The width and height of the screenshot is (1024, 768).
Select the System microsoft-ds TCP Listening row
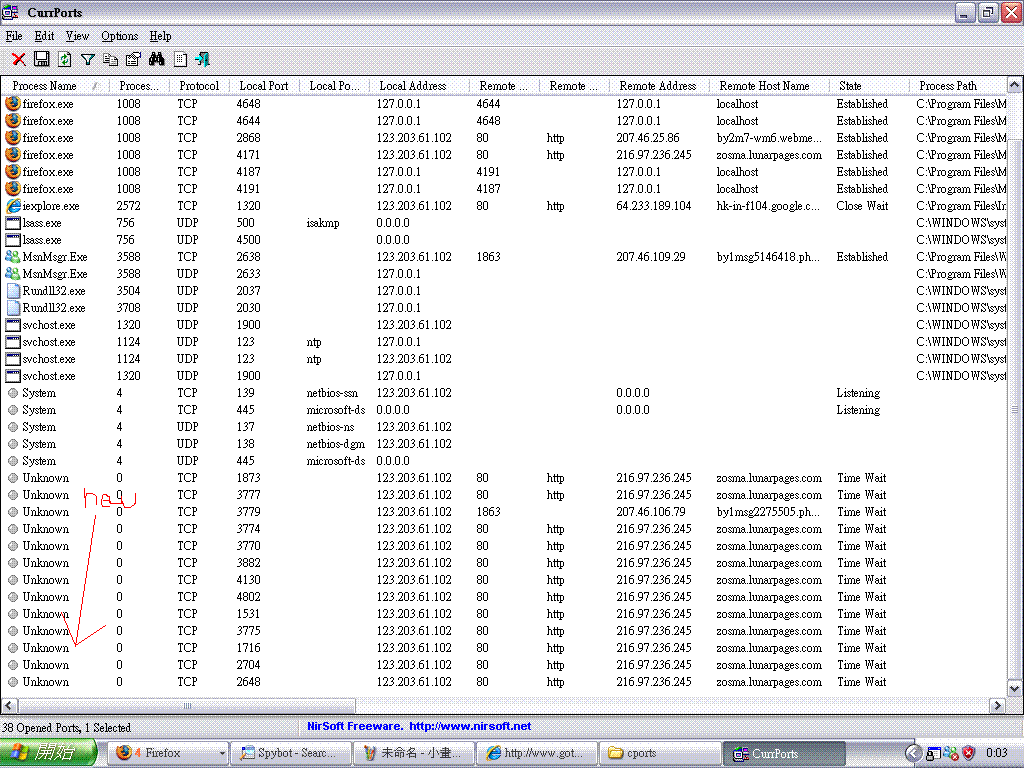[504, 410]
